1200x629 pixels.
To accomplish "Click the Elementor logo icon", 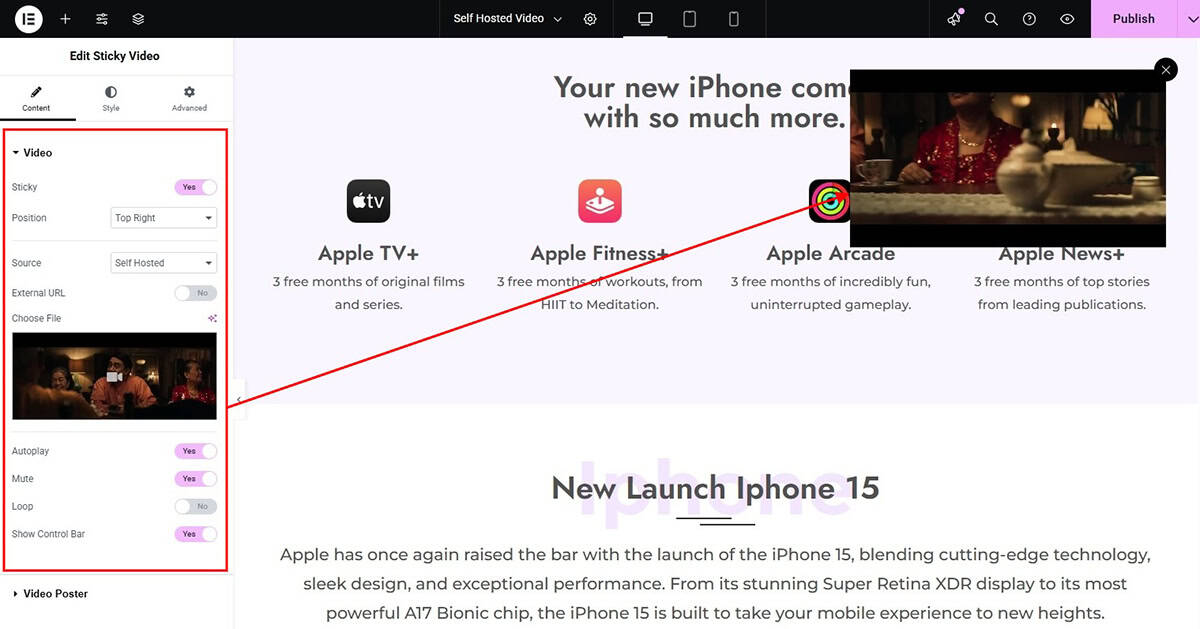I will click(x=29, y=19).
